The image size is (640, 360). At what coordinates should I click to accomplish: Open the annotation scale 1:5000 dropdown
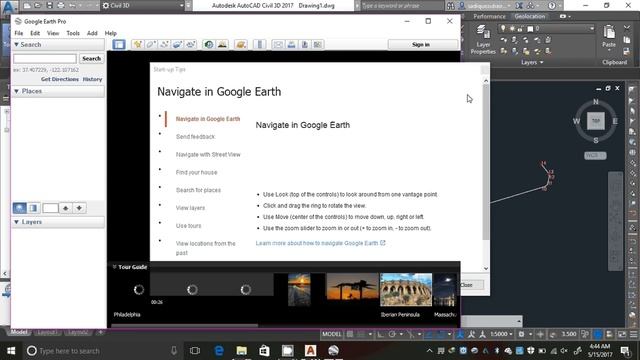pyautogui.click(x=501, y=334)
